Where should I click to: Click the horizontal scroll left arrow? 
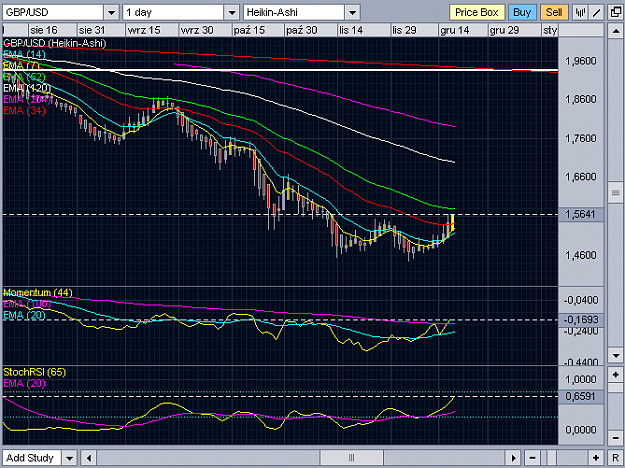pyautogui.click(x=88, y=458)
